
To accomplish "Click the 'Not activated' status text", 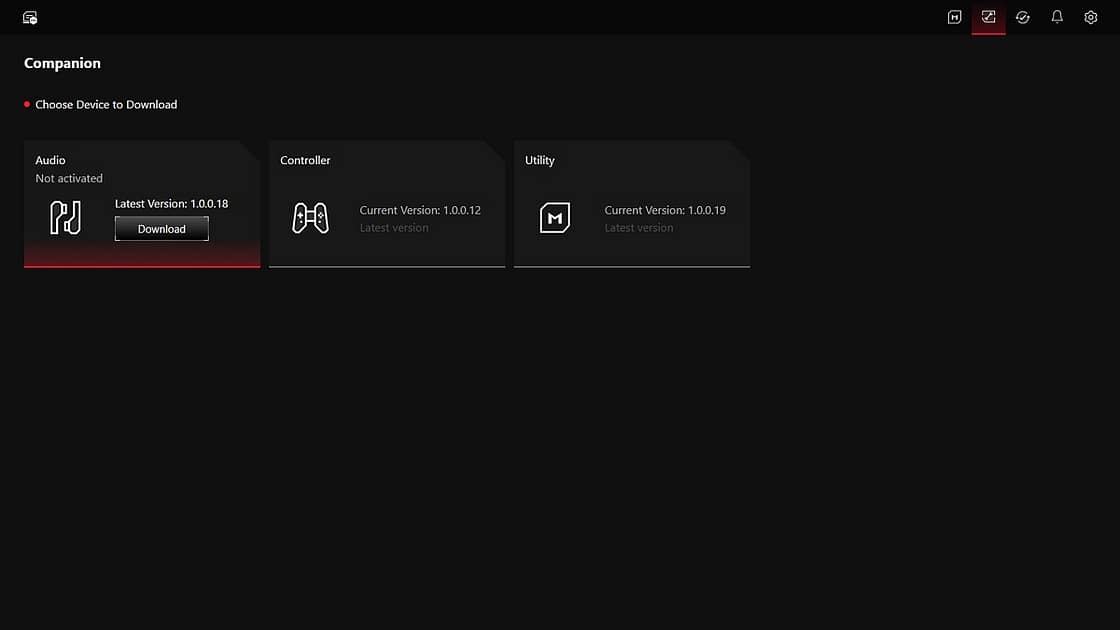I will [69, 178].
